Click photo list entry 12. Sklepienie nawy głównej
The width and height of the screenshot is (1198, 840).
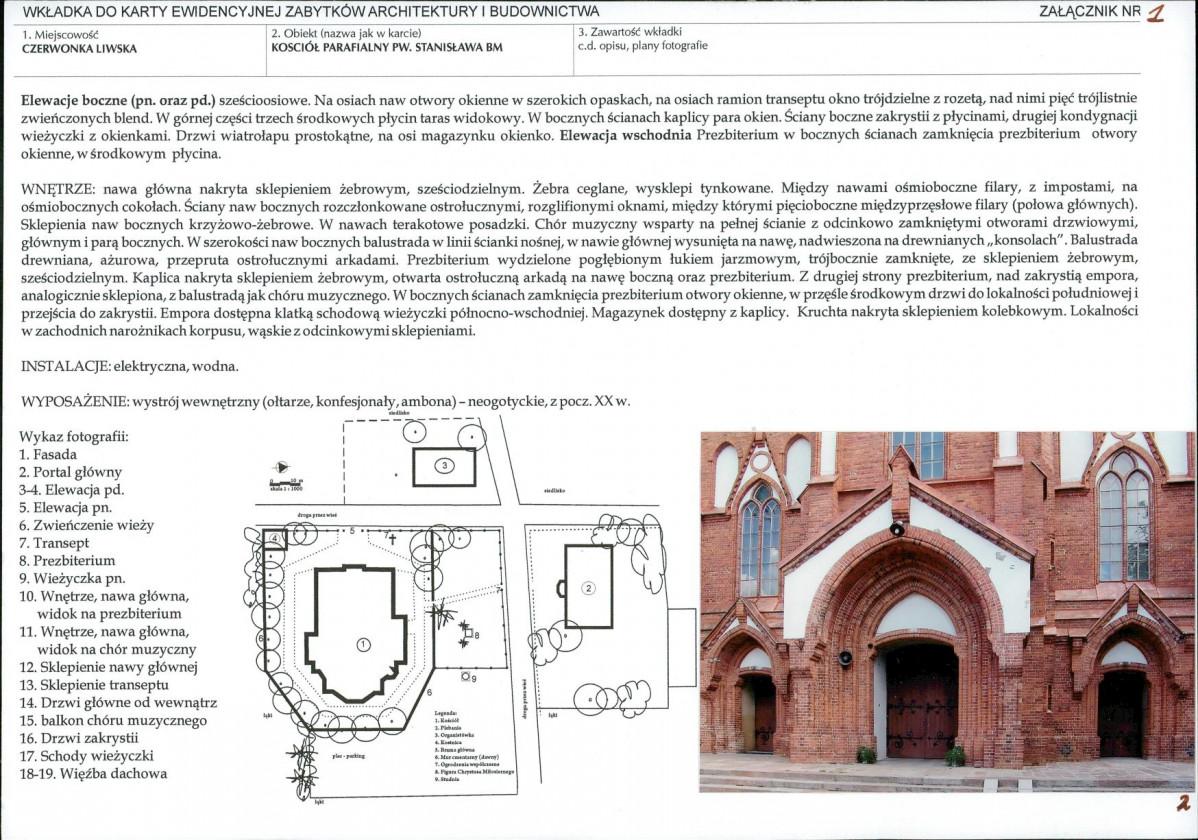[108, 666]
